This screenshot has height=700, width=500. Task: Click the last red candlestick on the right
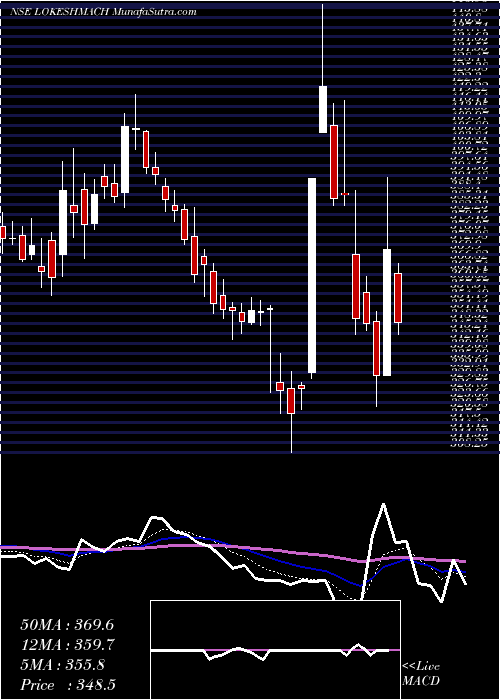coord(398,298)
